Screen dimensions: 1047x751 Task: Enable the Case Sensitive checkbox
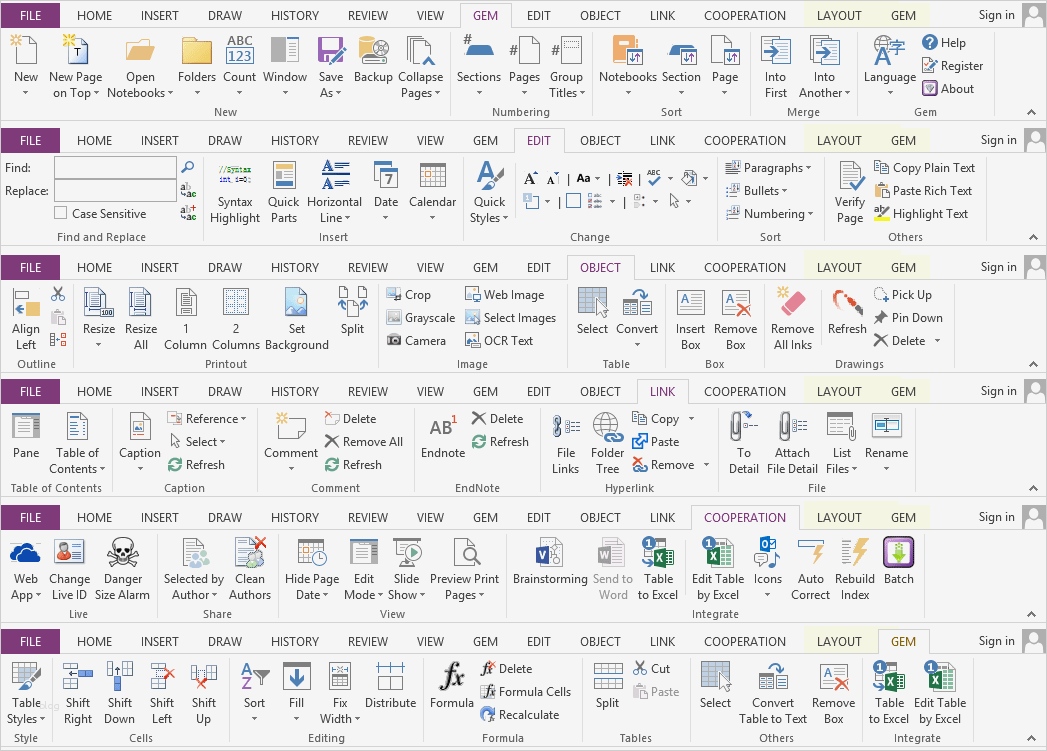tap(61, 213)
